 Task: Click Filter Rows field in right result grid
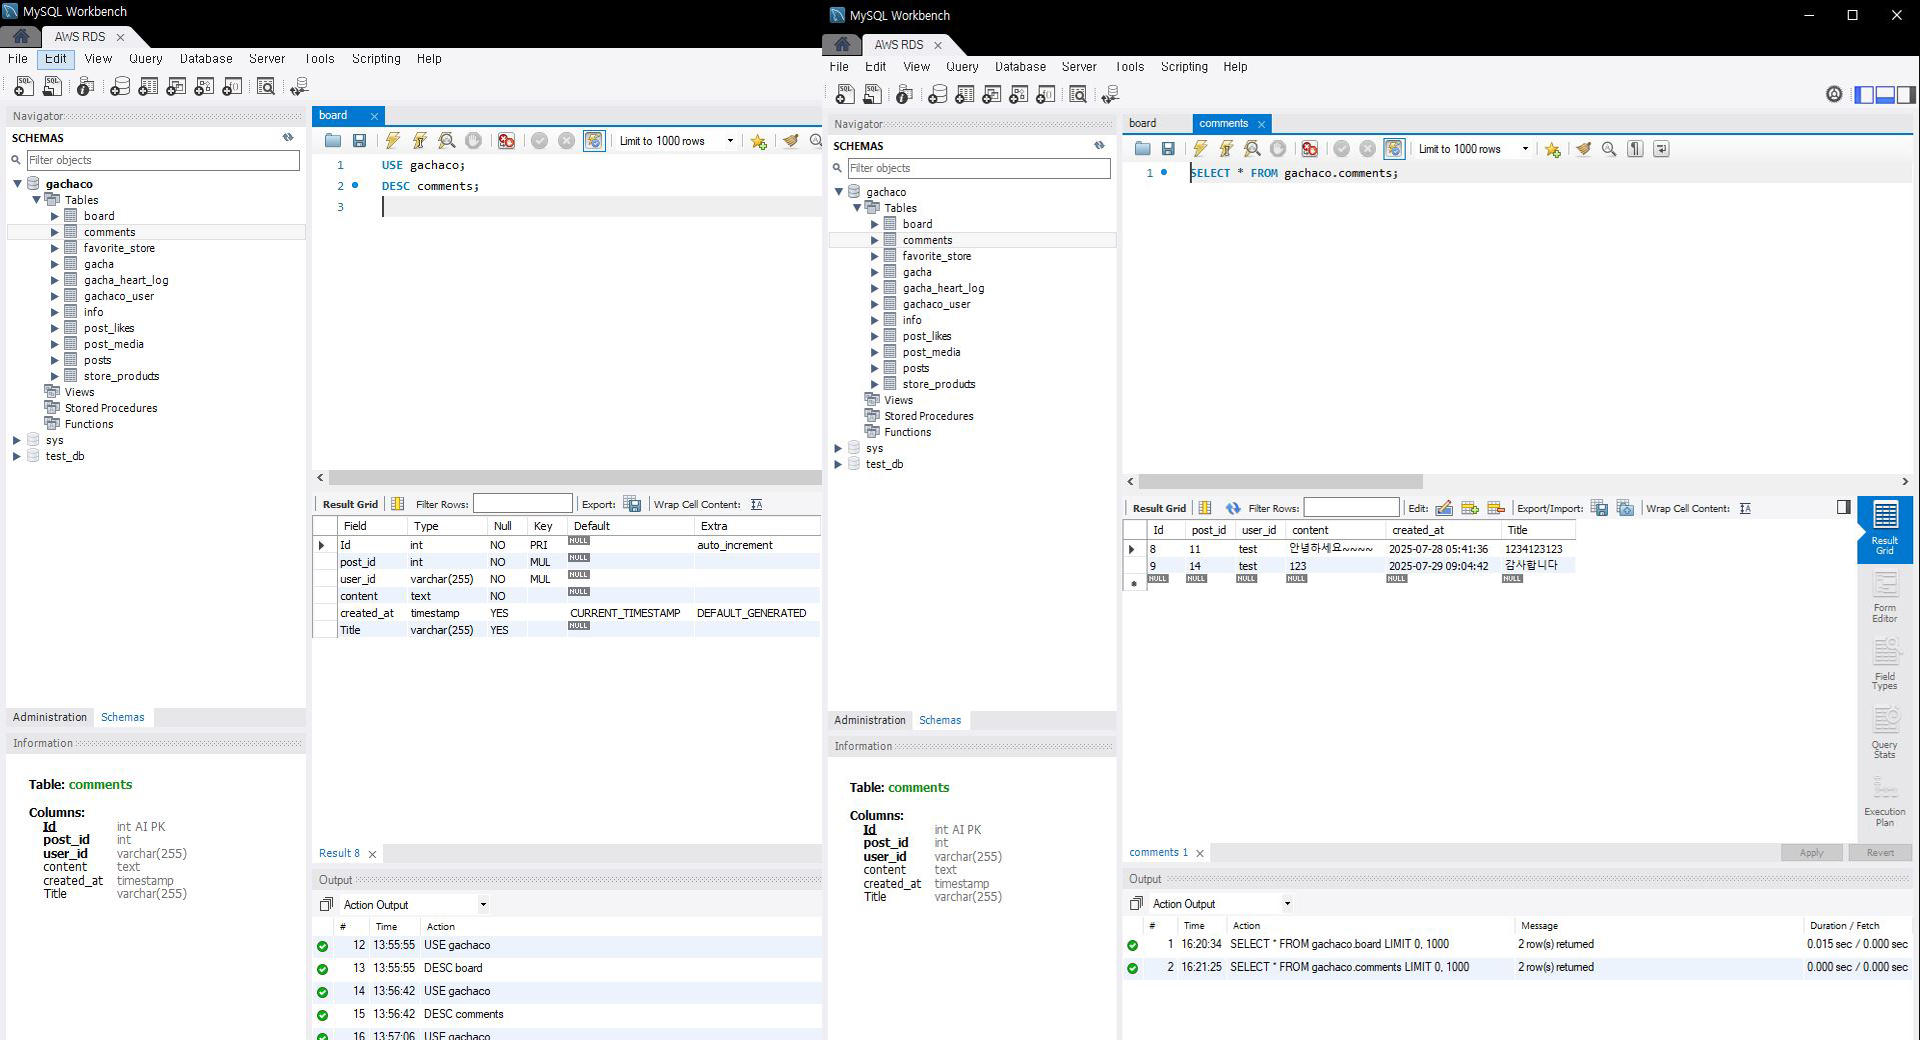(1351, 508)
